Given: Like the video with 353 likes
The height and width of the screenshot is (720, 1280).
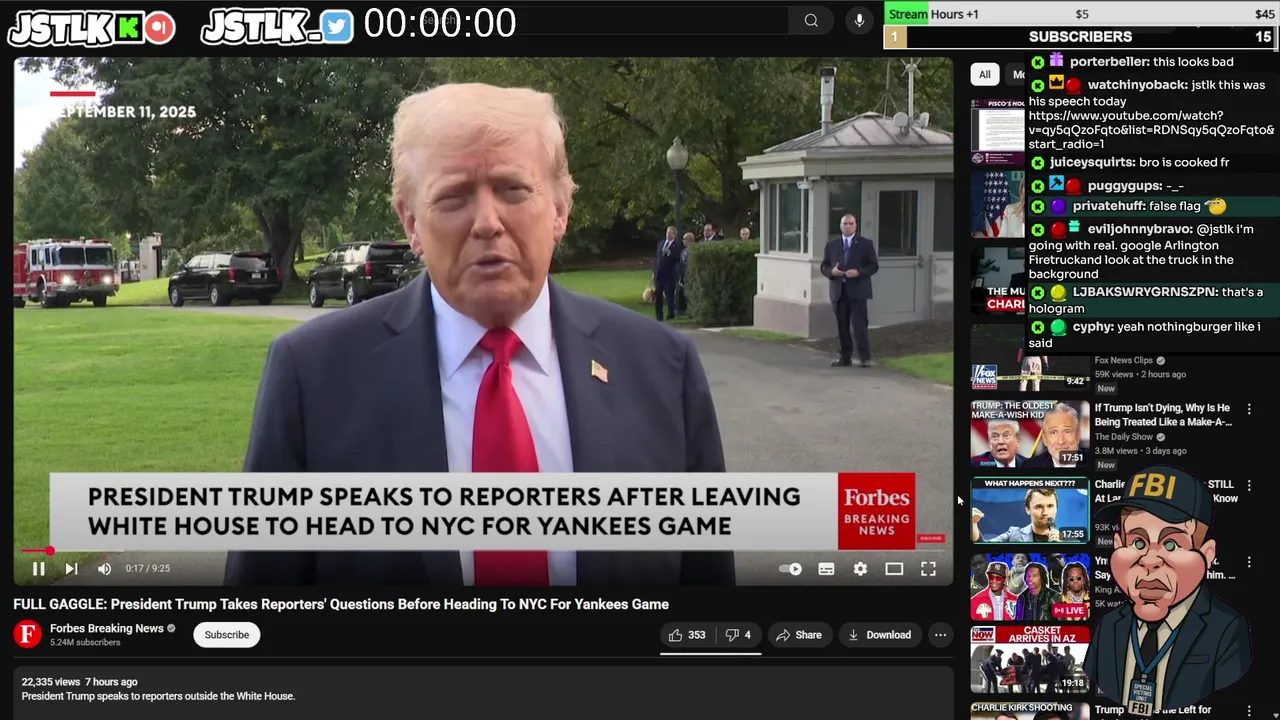Looking at the screenshot, I should tap(687, 635).
